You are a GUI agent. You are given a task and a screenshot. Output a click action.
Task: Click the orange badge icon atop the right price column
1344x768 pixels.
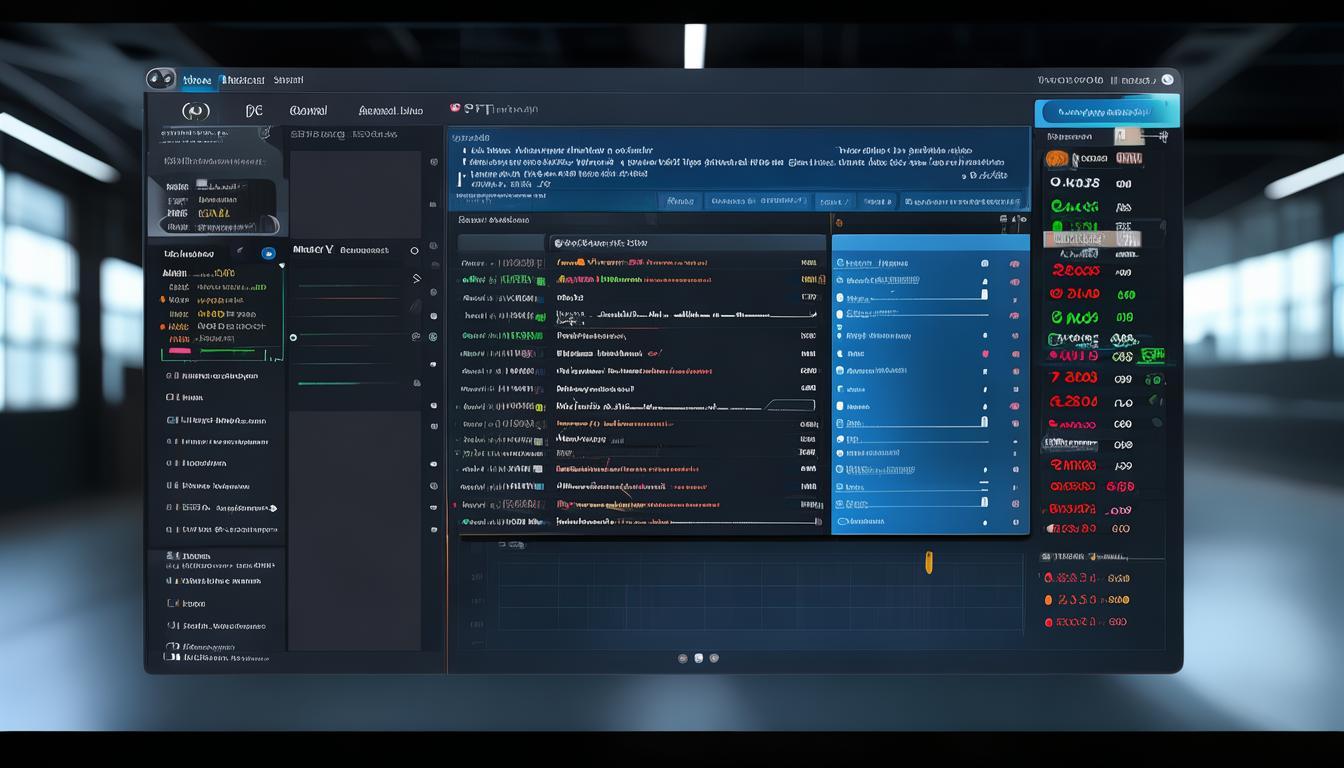tap(1057, 159)
